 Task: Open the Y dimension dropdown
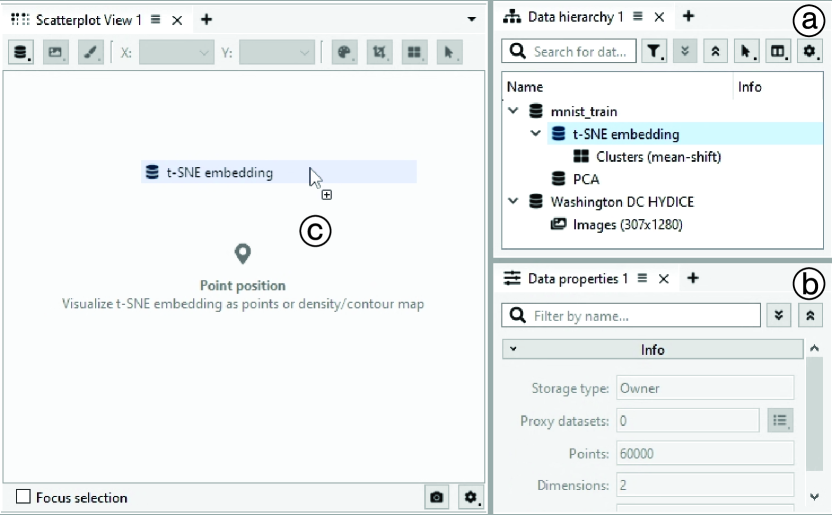click(276, 53)
